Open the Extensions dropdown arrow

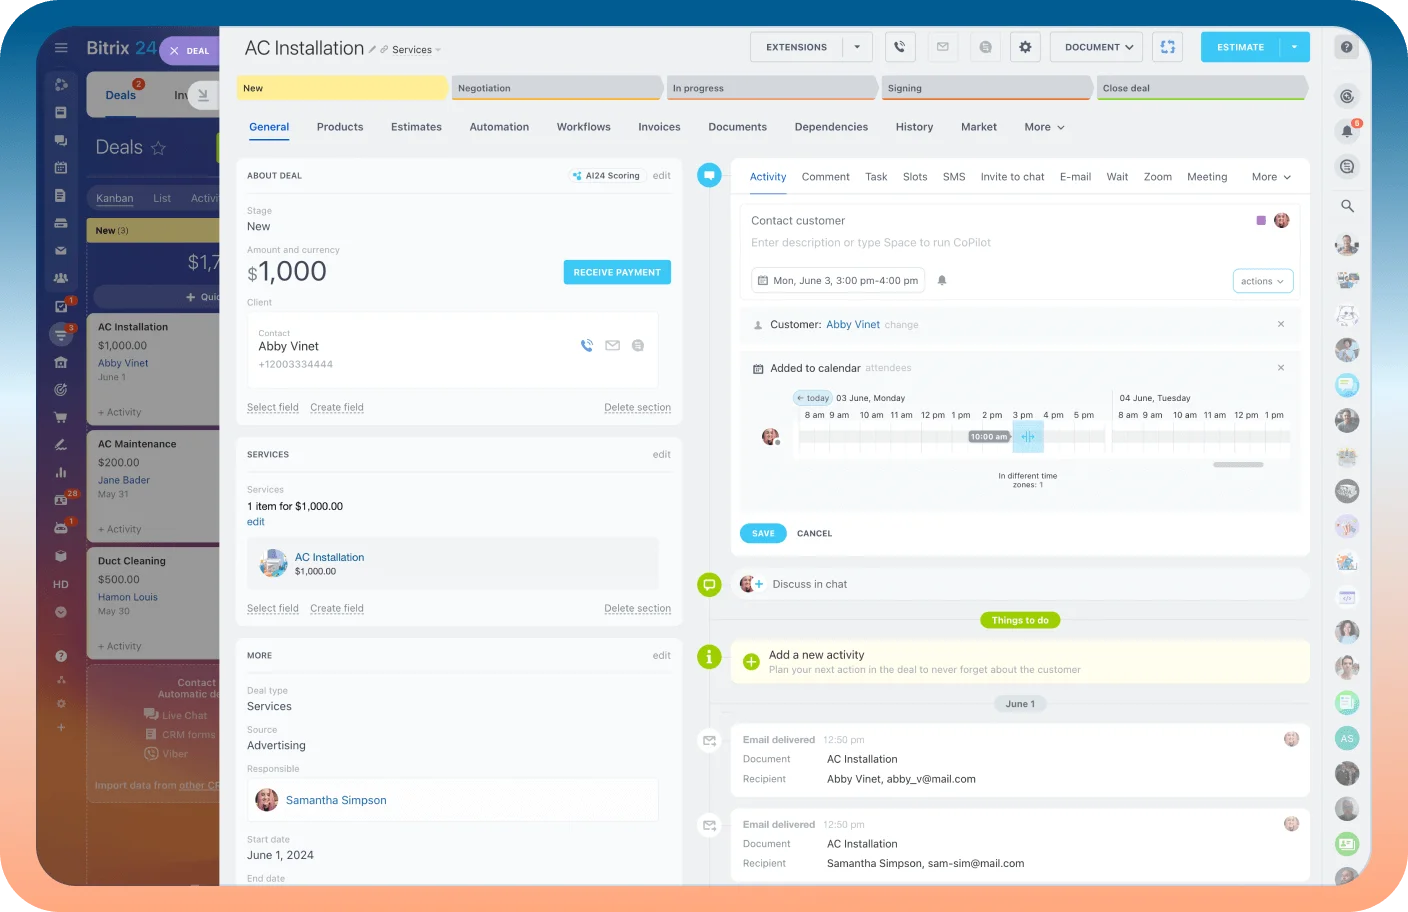857,47
